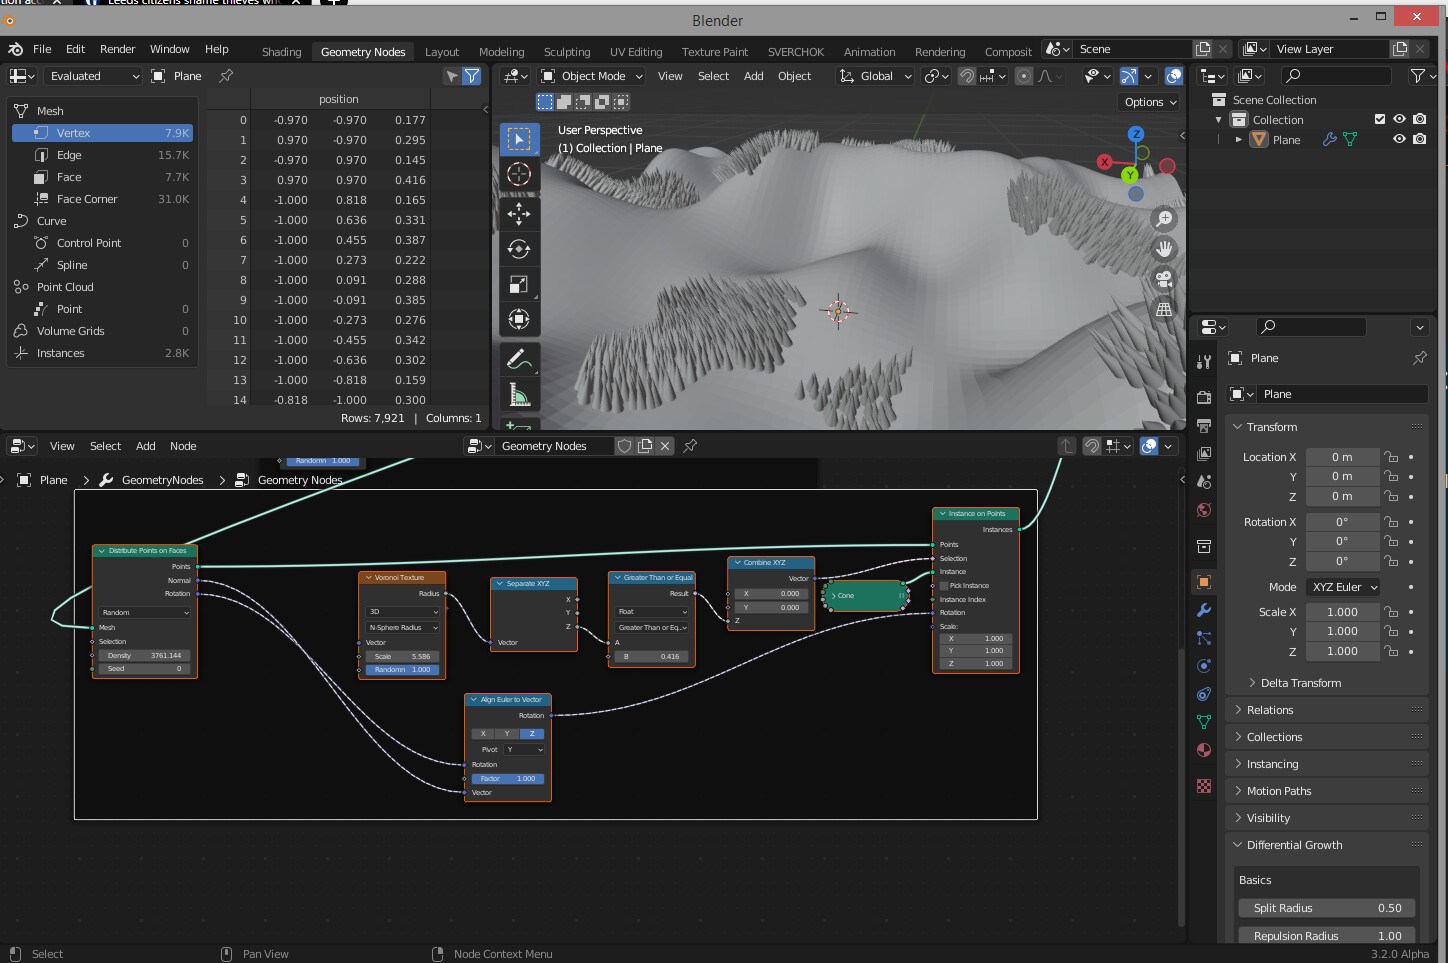Toggle Plane visibility eye in outliner

(1399, 139)
